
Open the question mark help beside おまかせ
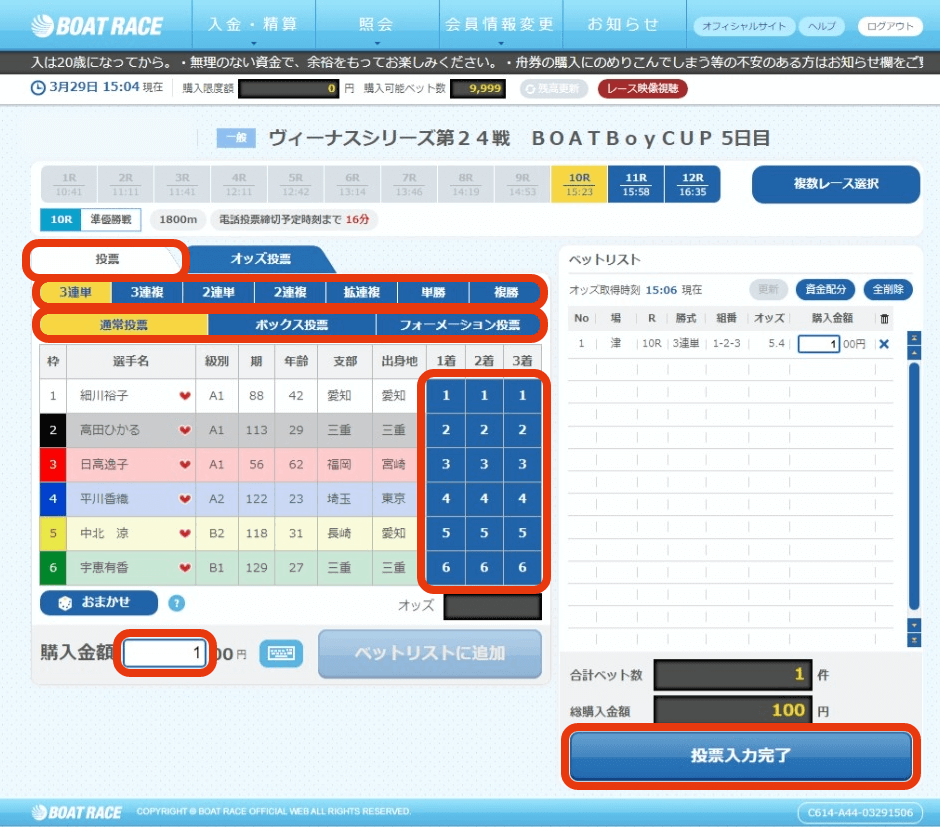pos(176,603)
